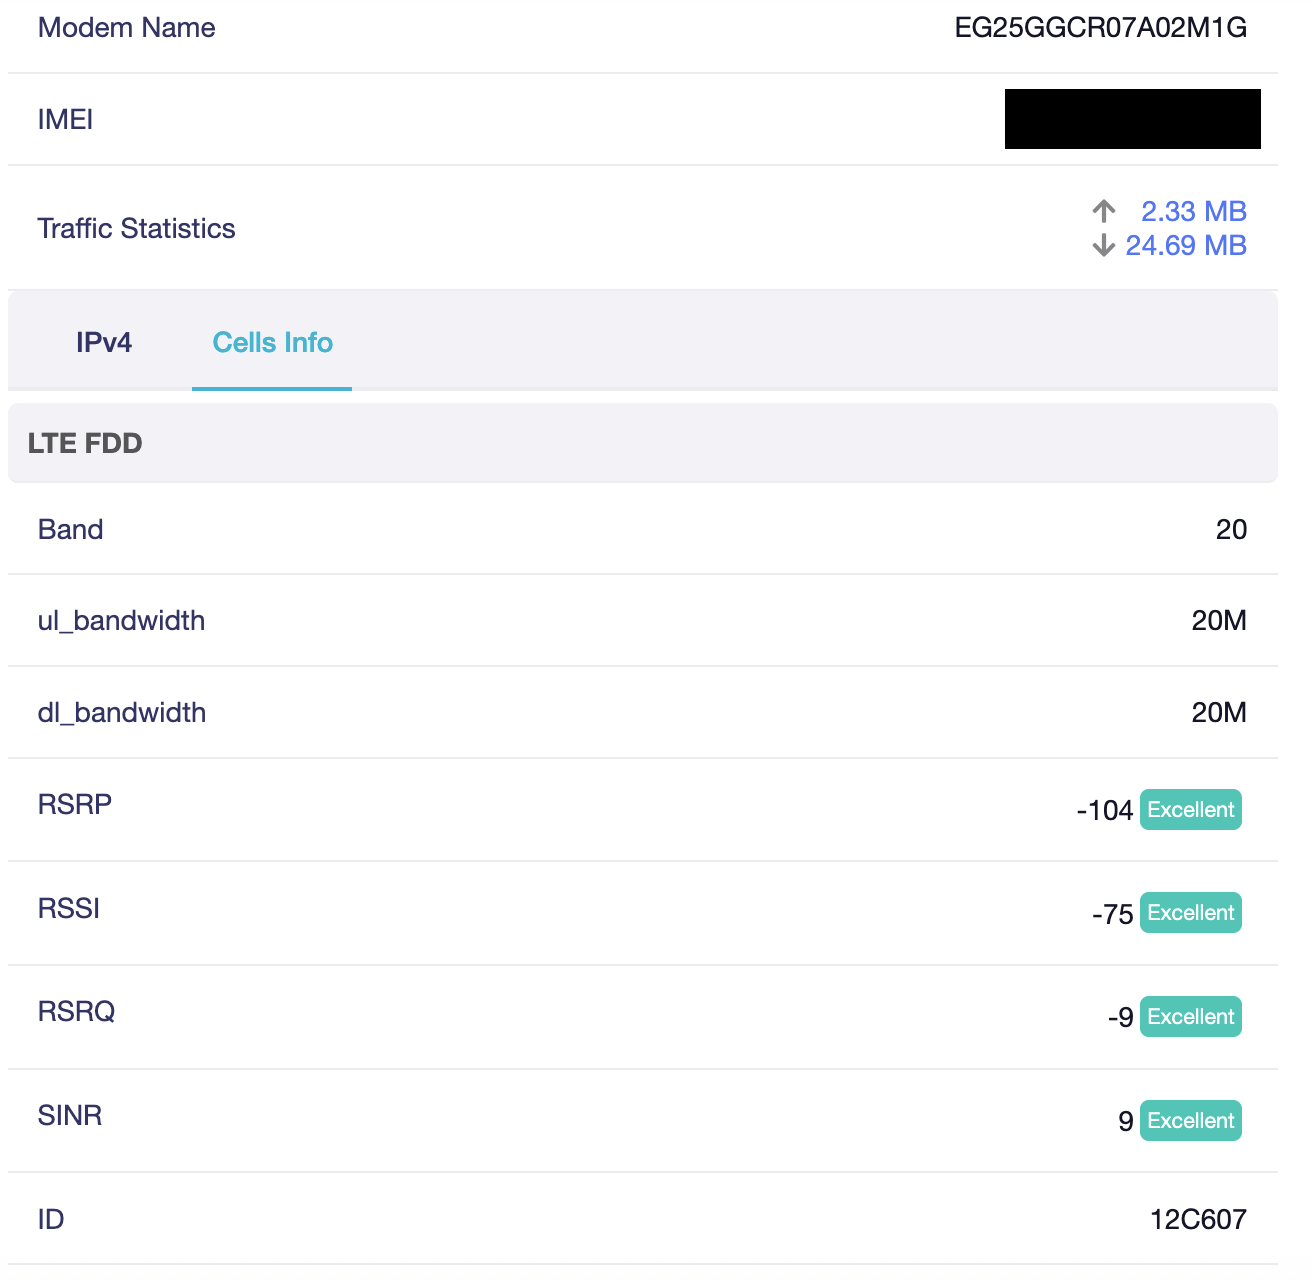Click the upload arrow icon in Traffic Statistics
This screenshot has width=1312, height=1280.
1104,211
